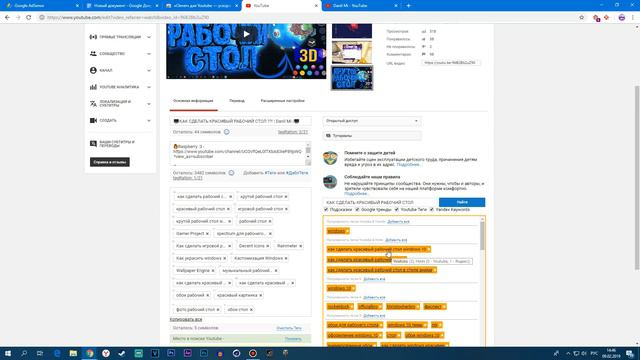Image resolution: width=640 pixels, height=360 pixels.
Task: Remove the 'Кастомизация Windows' tag
Action: point(286,258)
